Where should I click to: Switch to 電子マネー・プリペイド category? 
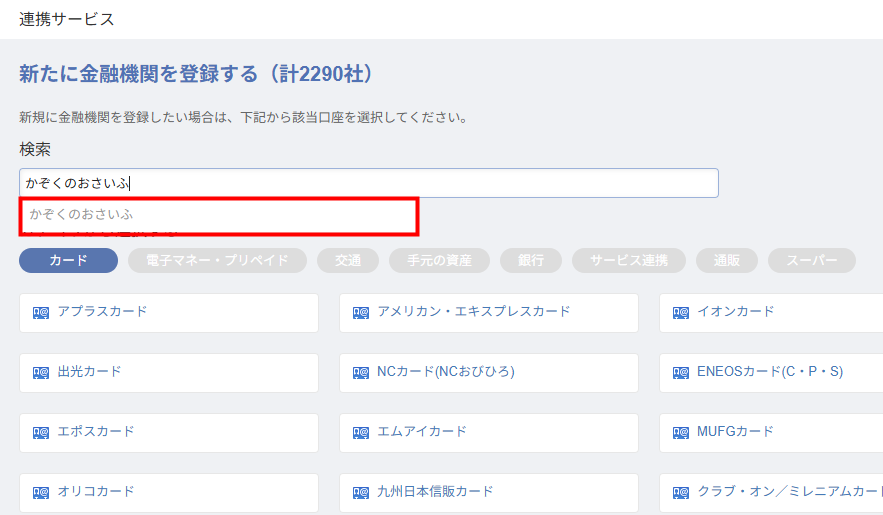pyautogui.click(x=217, y=261)
